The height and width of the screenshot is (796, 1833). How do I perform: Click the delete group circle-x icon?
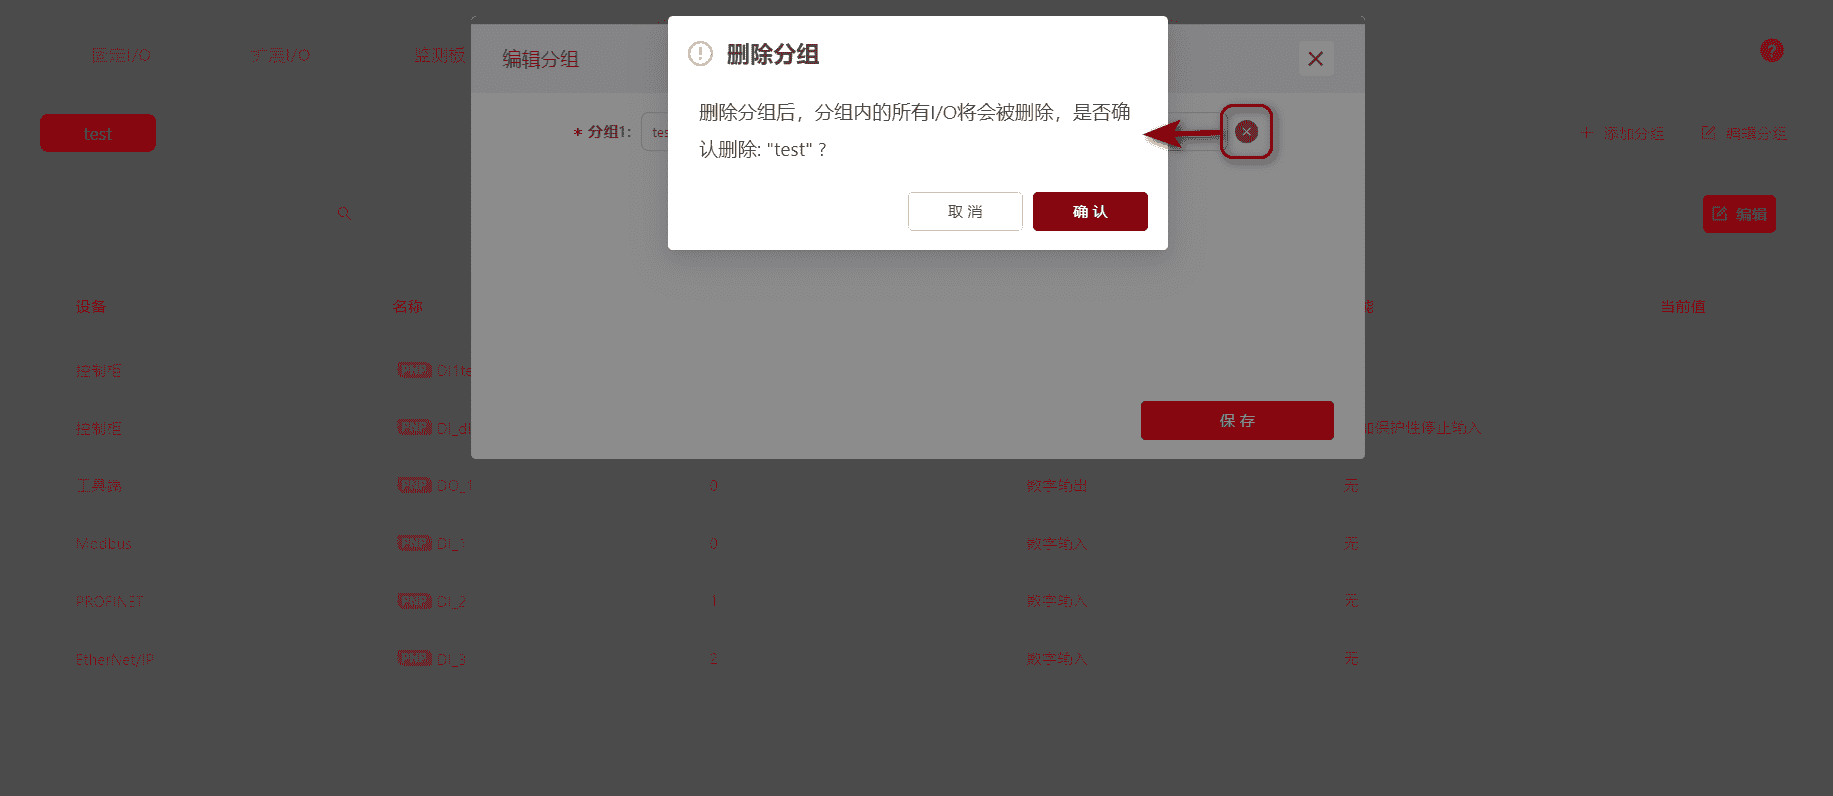tap(1246, 131)
